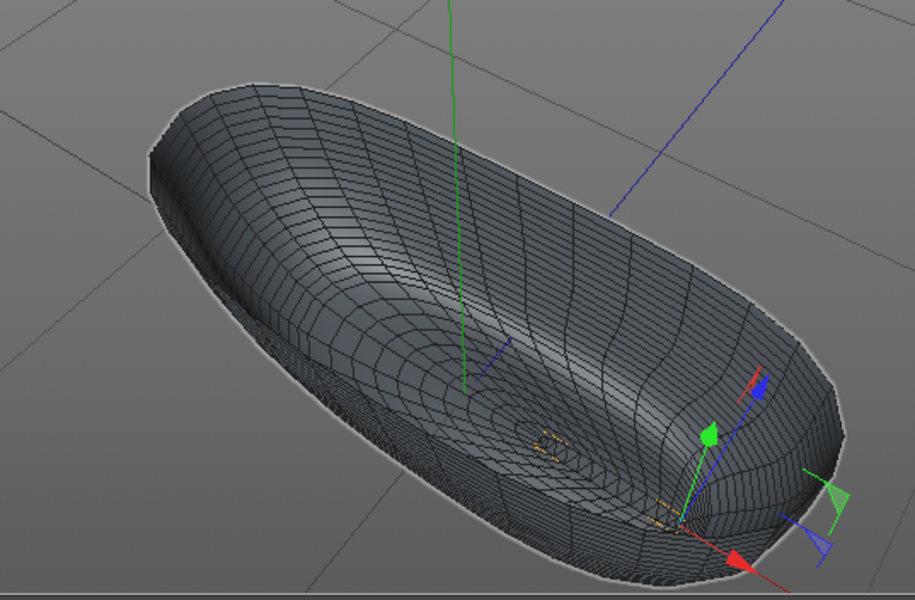Click the orange selected points in mesh center
915x600 pixels.
pyautogui.click(x=550, y=446)
